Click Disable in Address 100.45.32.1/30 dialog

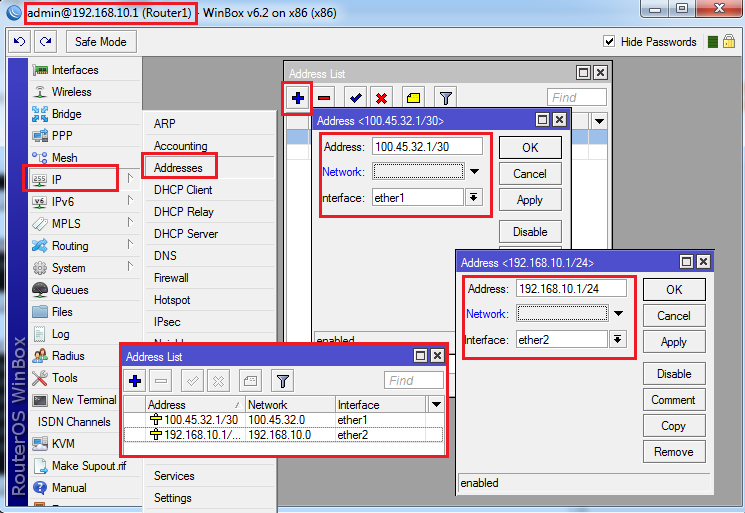click(530, 232)
